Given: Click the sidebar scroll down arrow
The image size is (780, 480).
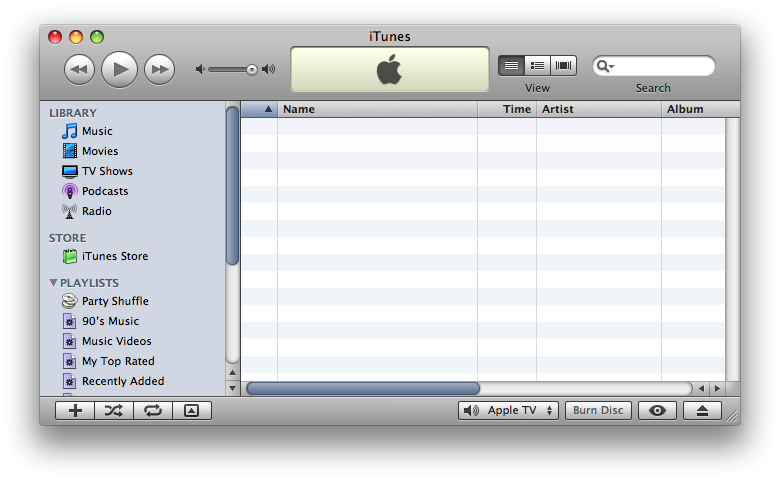Looking at the screenshot, I should tap(232, 388).
